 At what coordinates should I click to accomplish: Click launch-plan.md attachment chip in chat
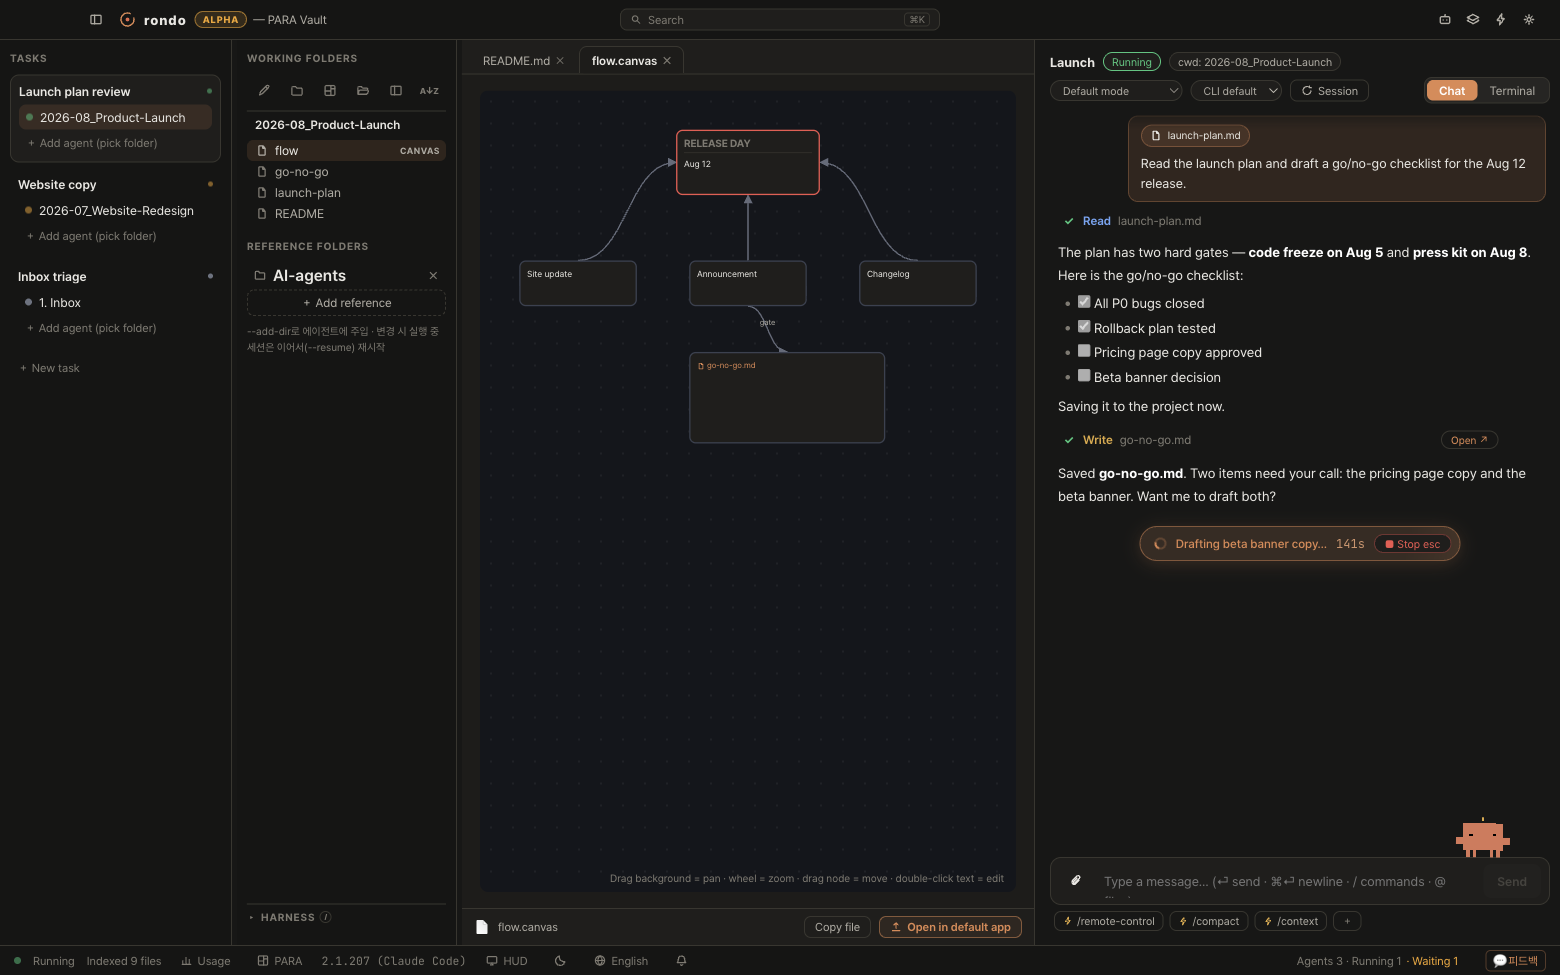[x=1195, y=136]
